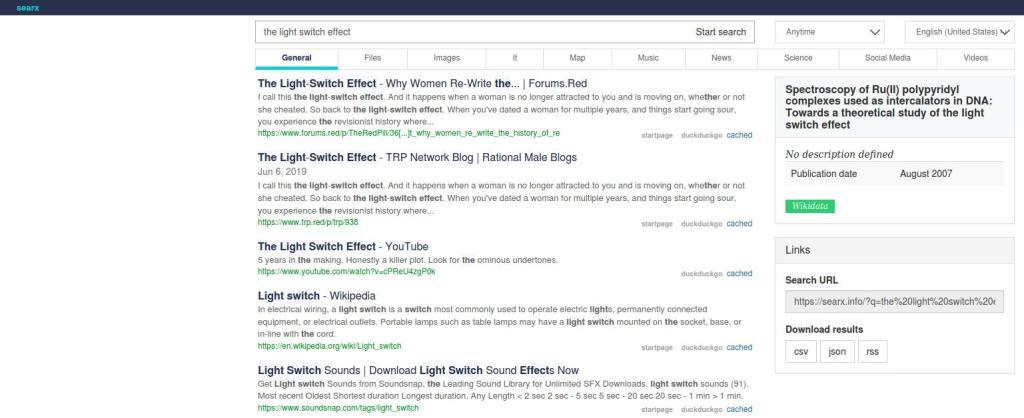Open The Light Switch Effect YouTube result
1024x418 pixels.
pyautogui.click(x=343, y=246)
